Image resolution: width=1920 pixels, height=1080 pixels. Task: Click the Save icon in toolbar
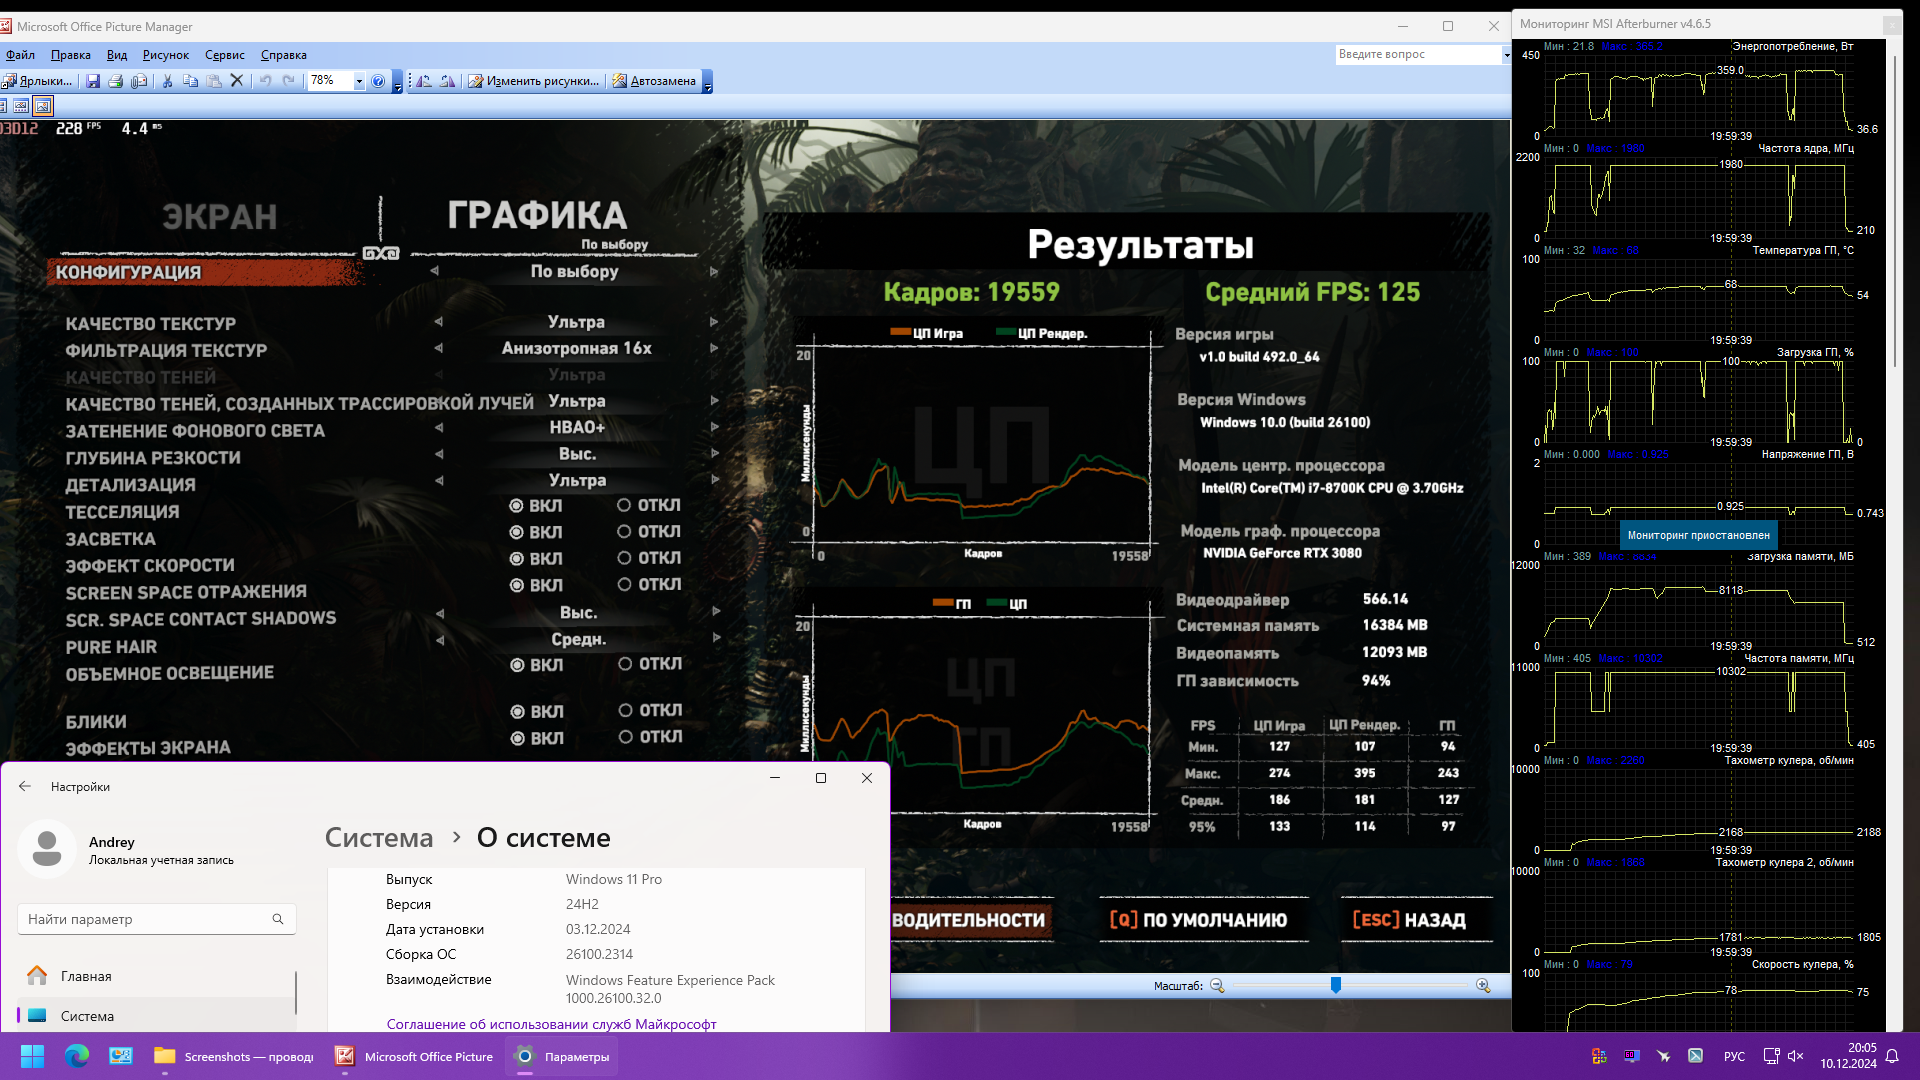coord(93,81)
